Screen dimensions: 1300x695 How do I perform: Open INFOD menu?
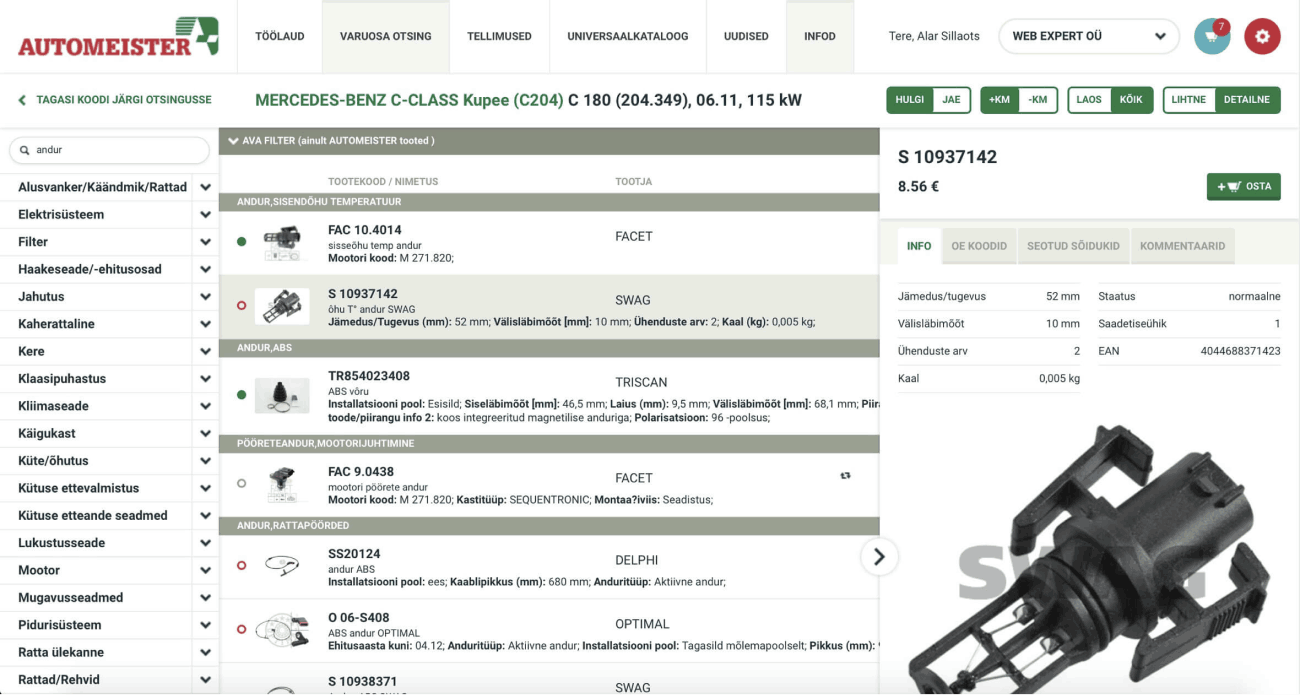point(820,37)
